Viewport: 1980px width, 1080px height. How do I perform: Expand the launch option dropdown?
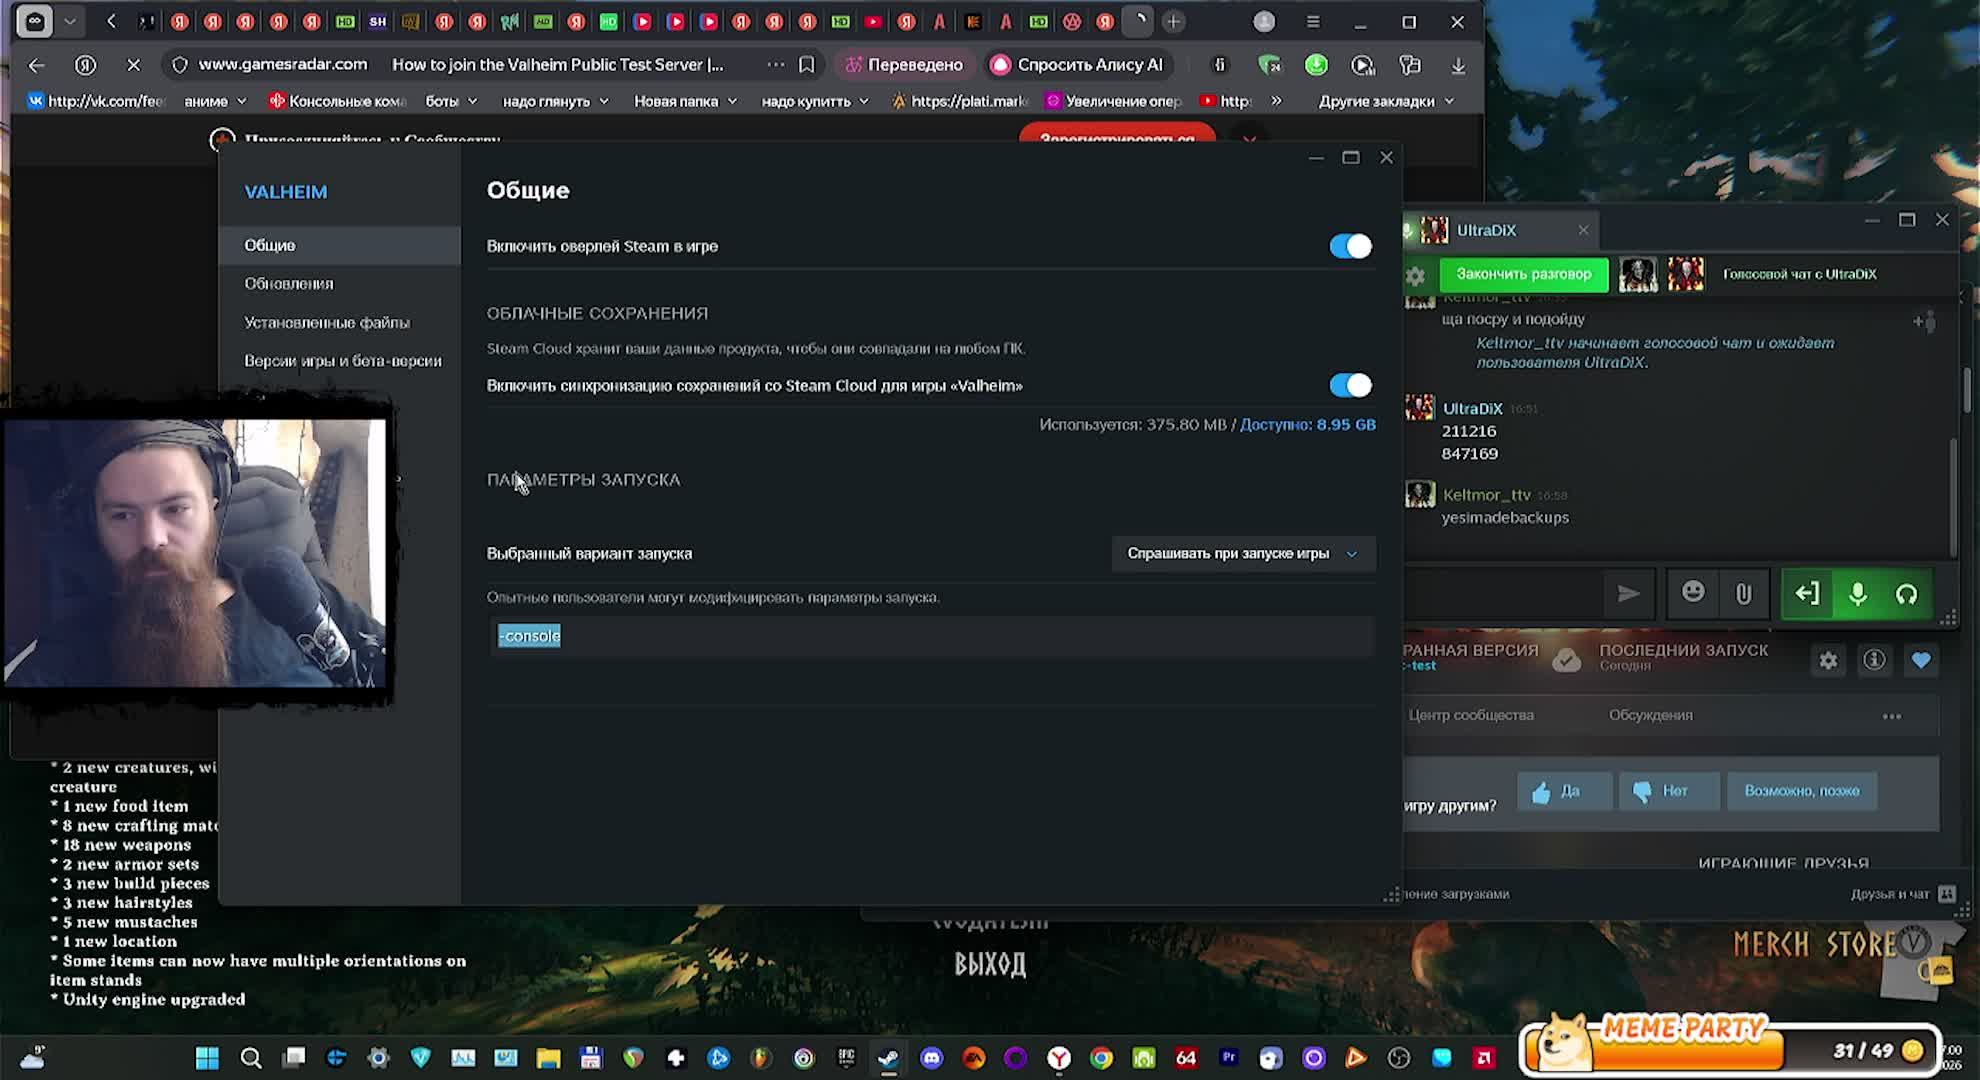(x=1243, y=553)
